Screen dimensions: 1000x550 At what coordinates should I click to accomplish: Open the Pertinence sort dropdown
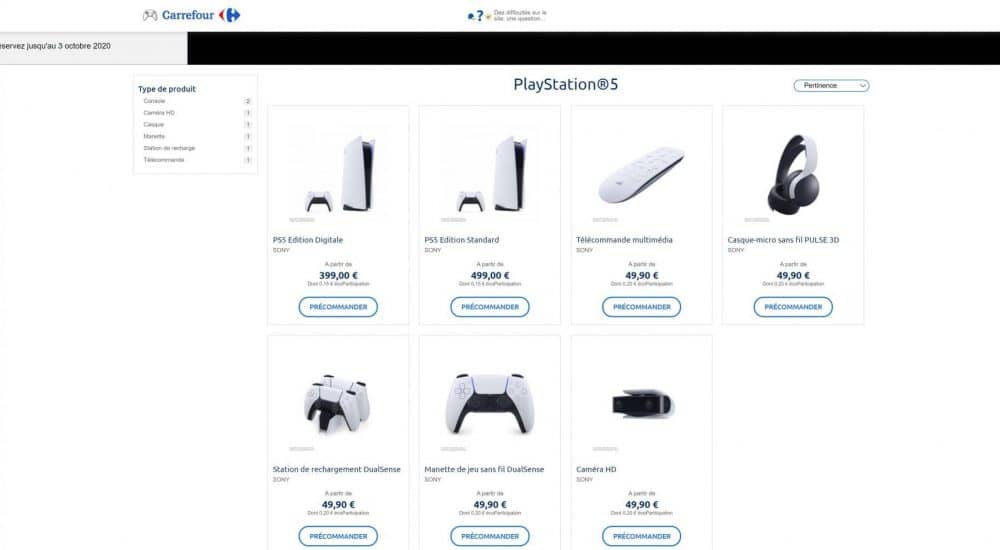click(x=831, y=85)
